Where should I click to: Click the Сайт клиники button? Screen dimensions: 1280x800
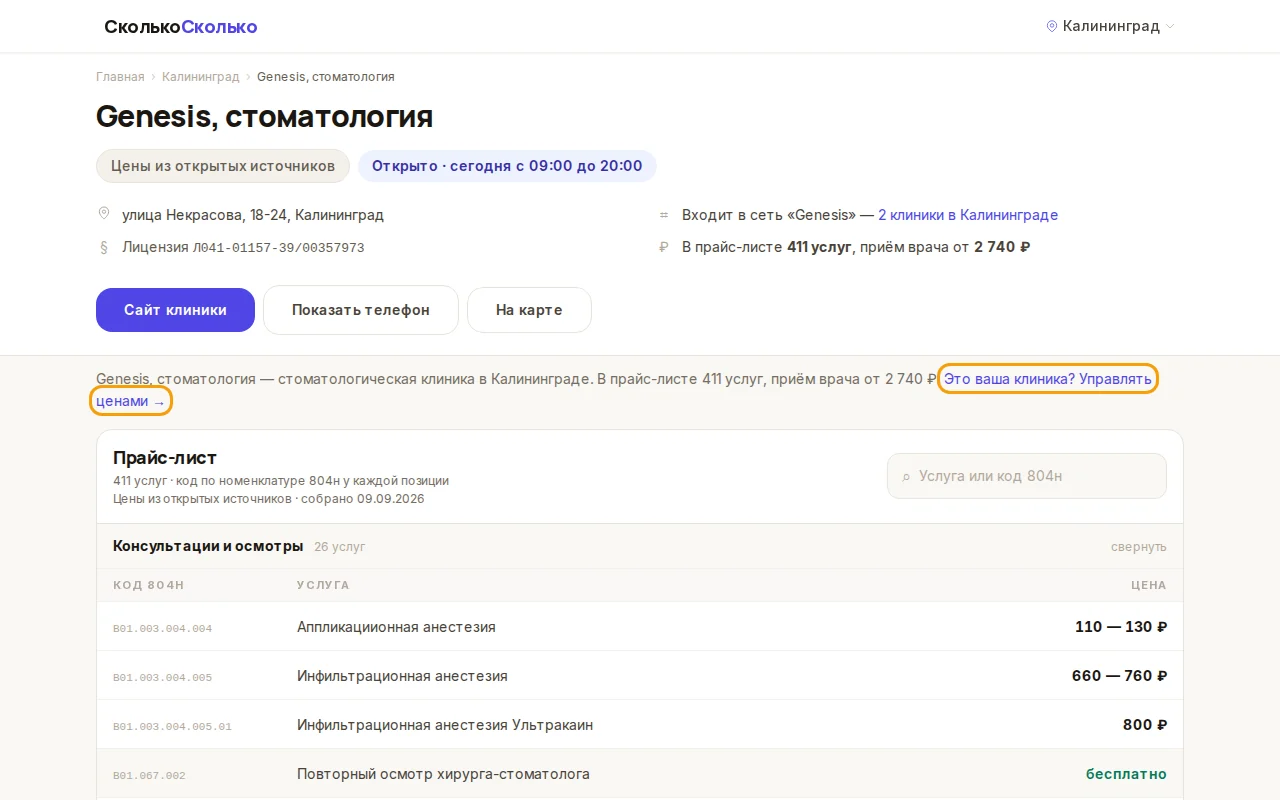point(175,310)
